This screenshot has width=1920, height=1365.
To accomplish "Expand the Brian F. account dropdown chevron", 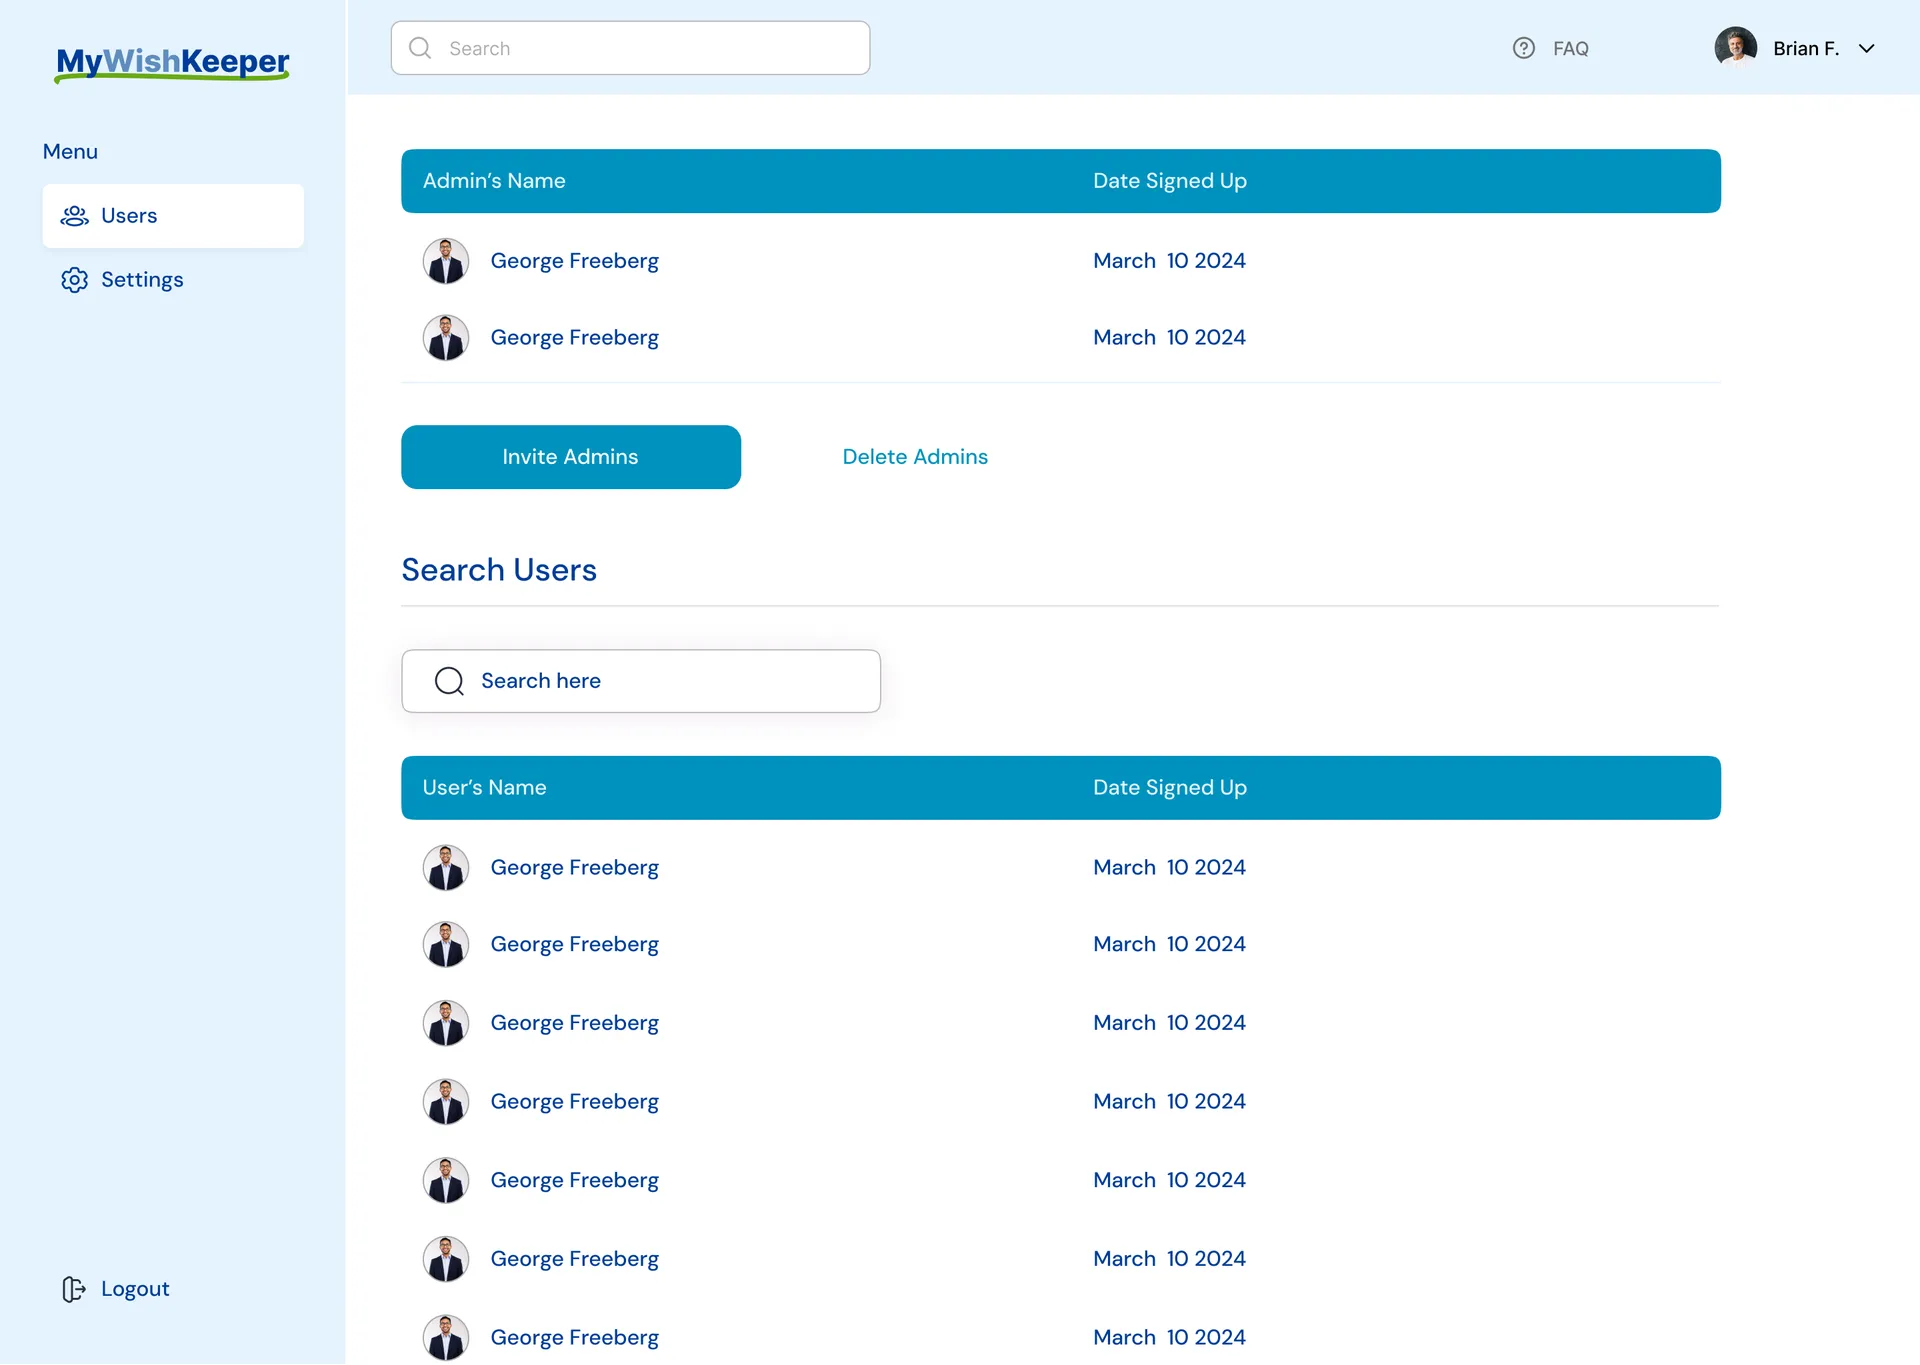I will [x=1866, y=48].
